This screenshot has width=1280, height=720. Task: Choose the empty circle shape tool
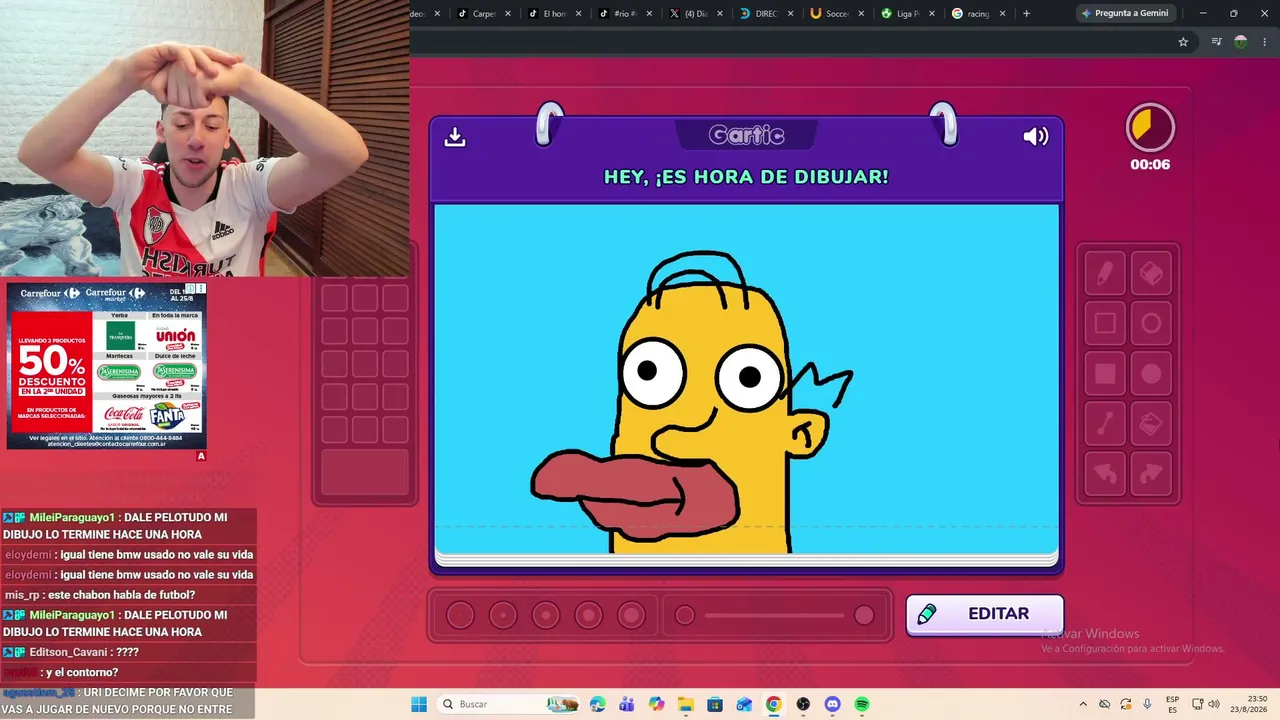[1151, 323]
